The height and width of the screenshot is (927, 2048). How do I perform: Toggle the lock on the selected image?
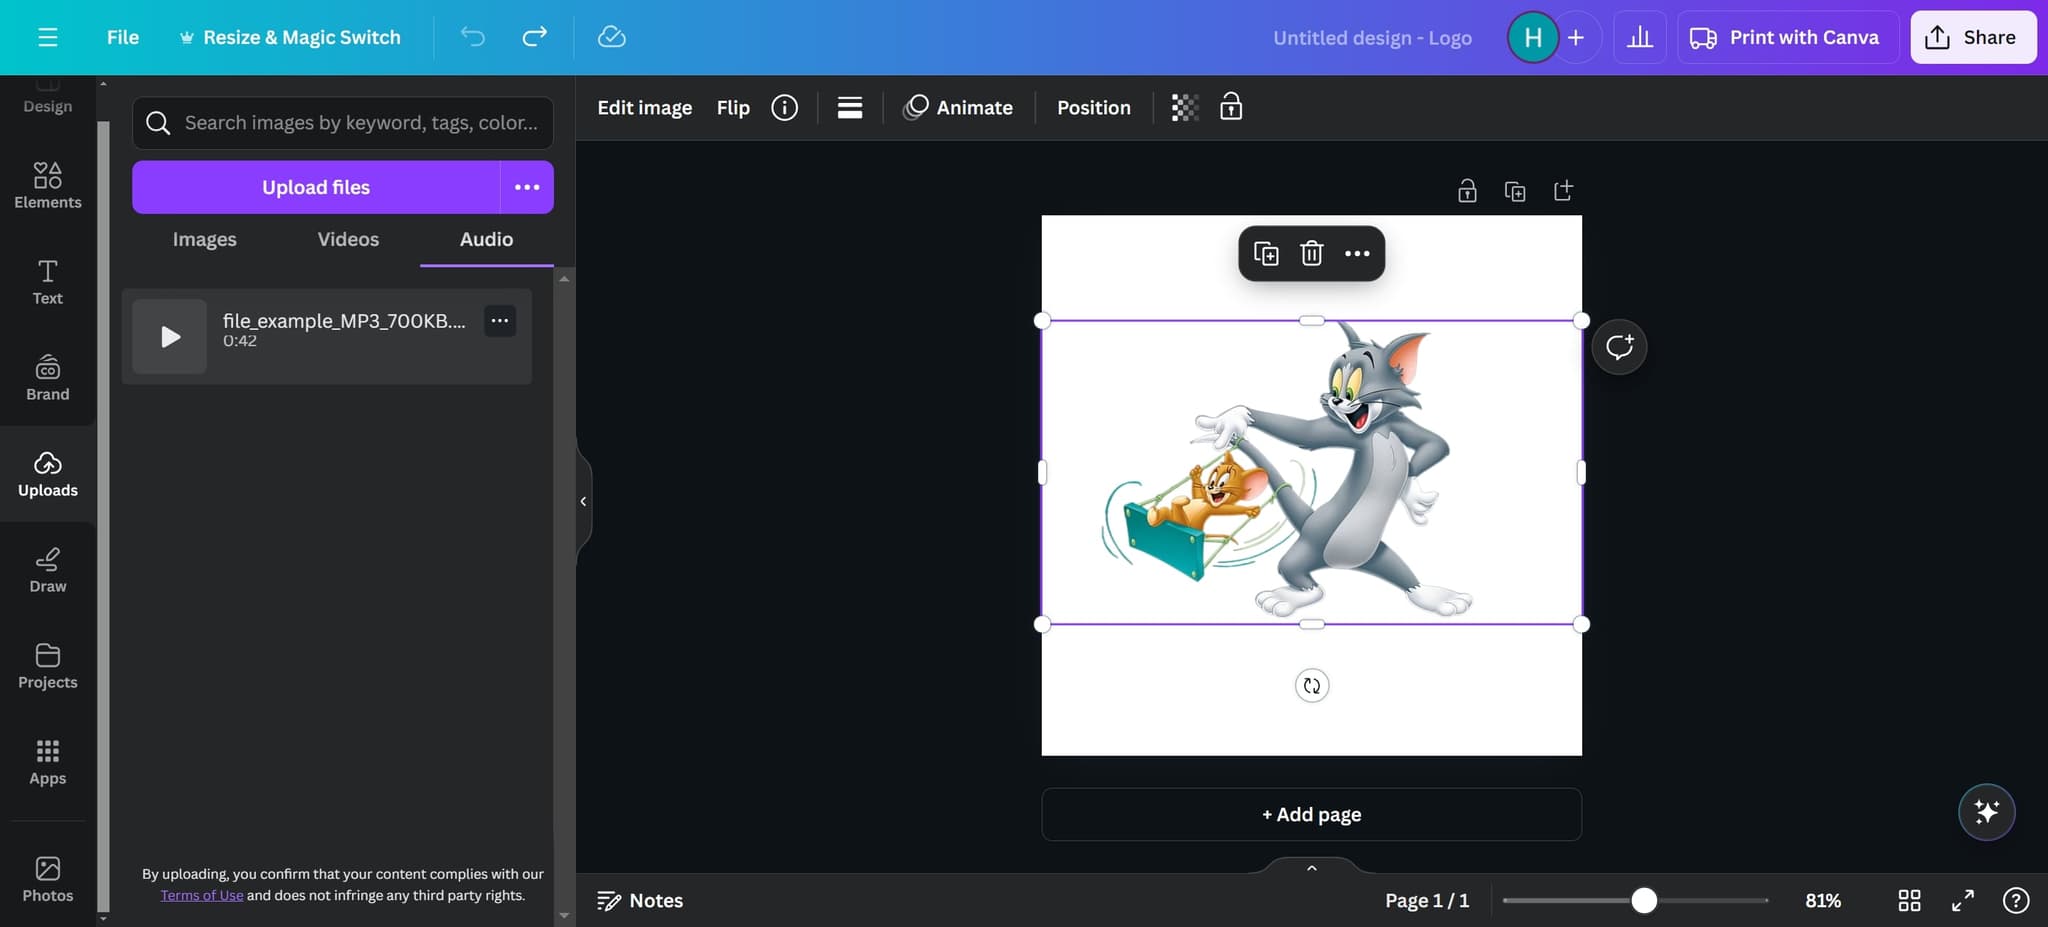pos(1231,107)
